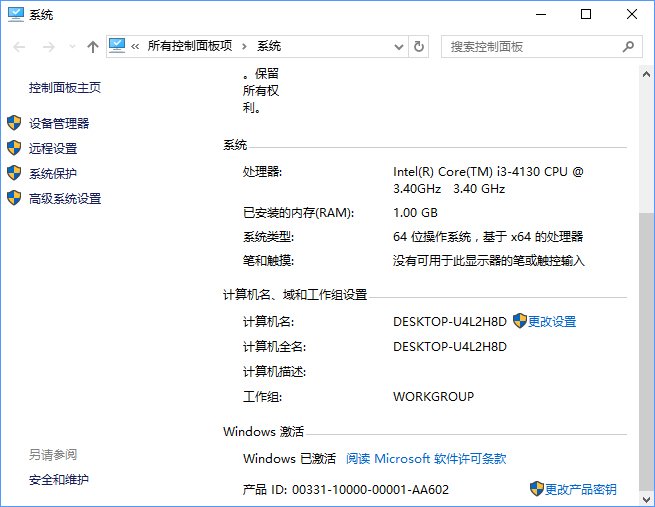Expand the address bar history dropdown
655x507 pixels.
398,46
